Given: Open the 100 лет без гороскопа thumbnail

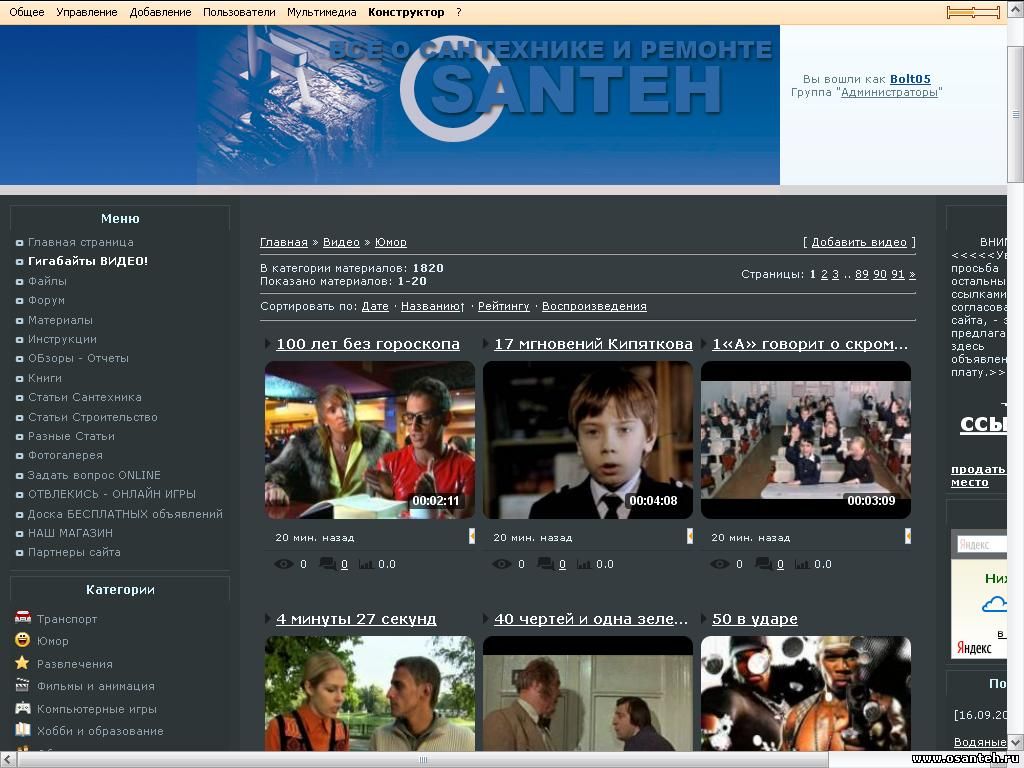Looking at the screenshot, I should pos(370,440).
